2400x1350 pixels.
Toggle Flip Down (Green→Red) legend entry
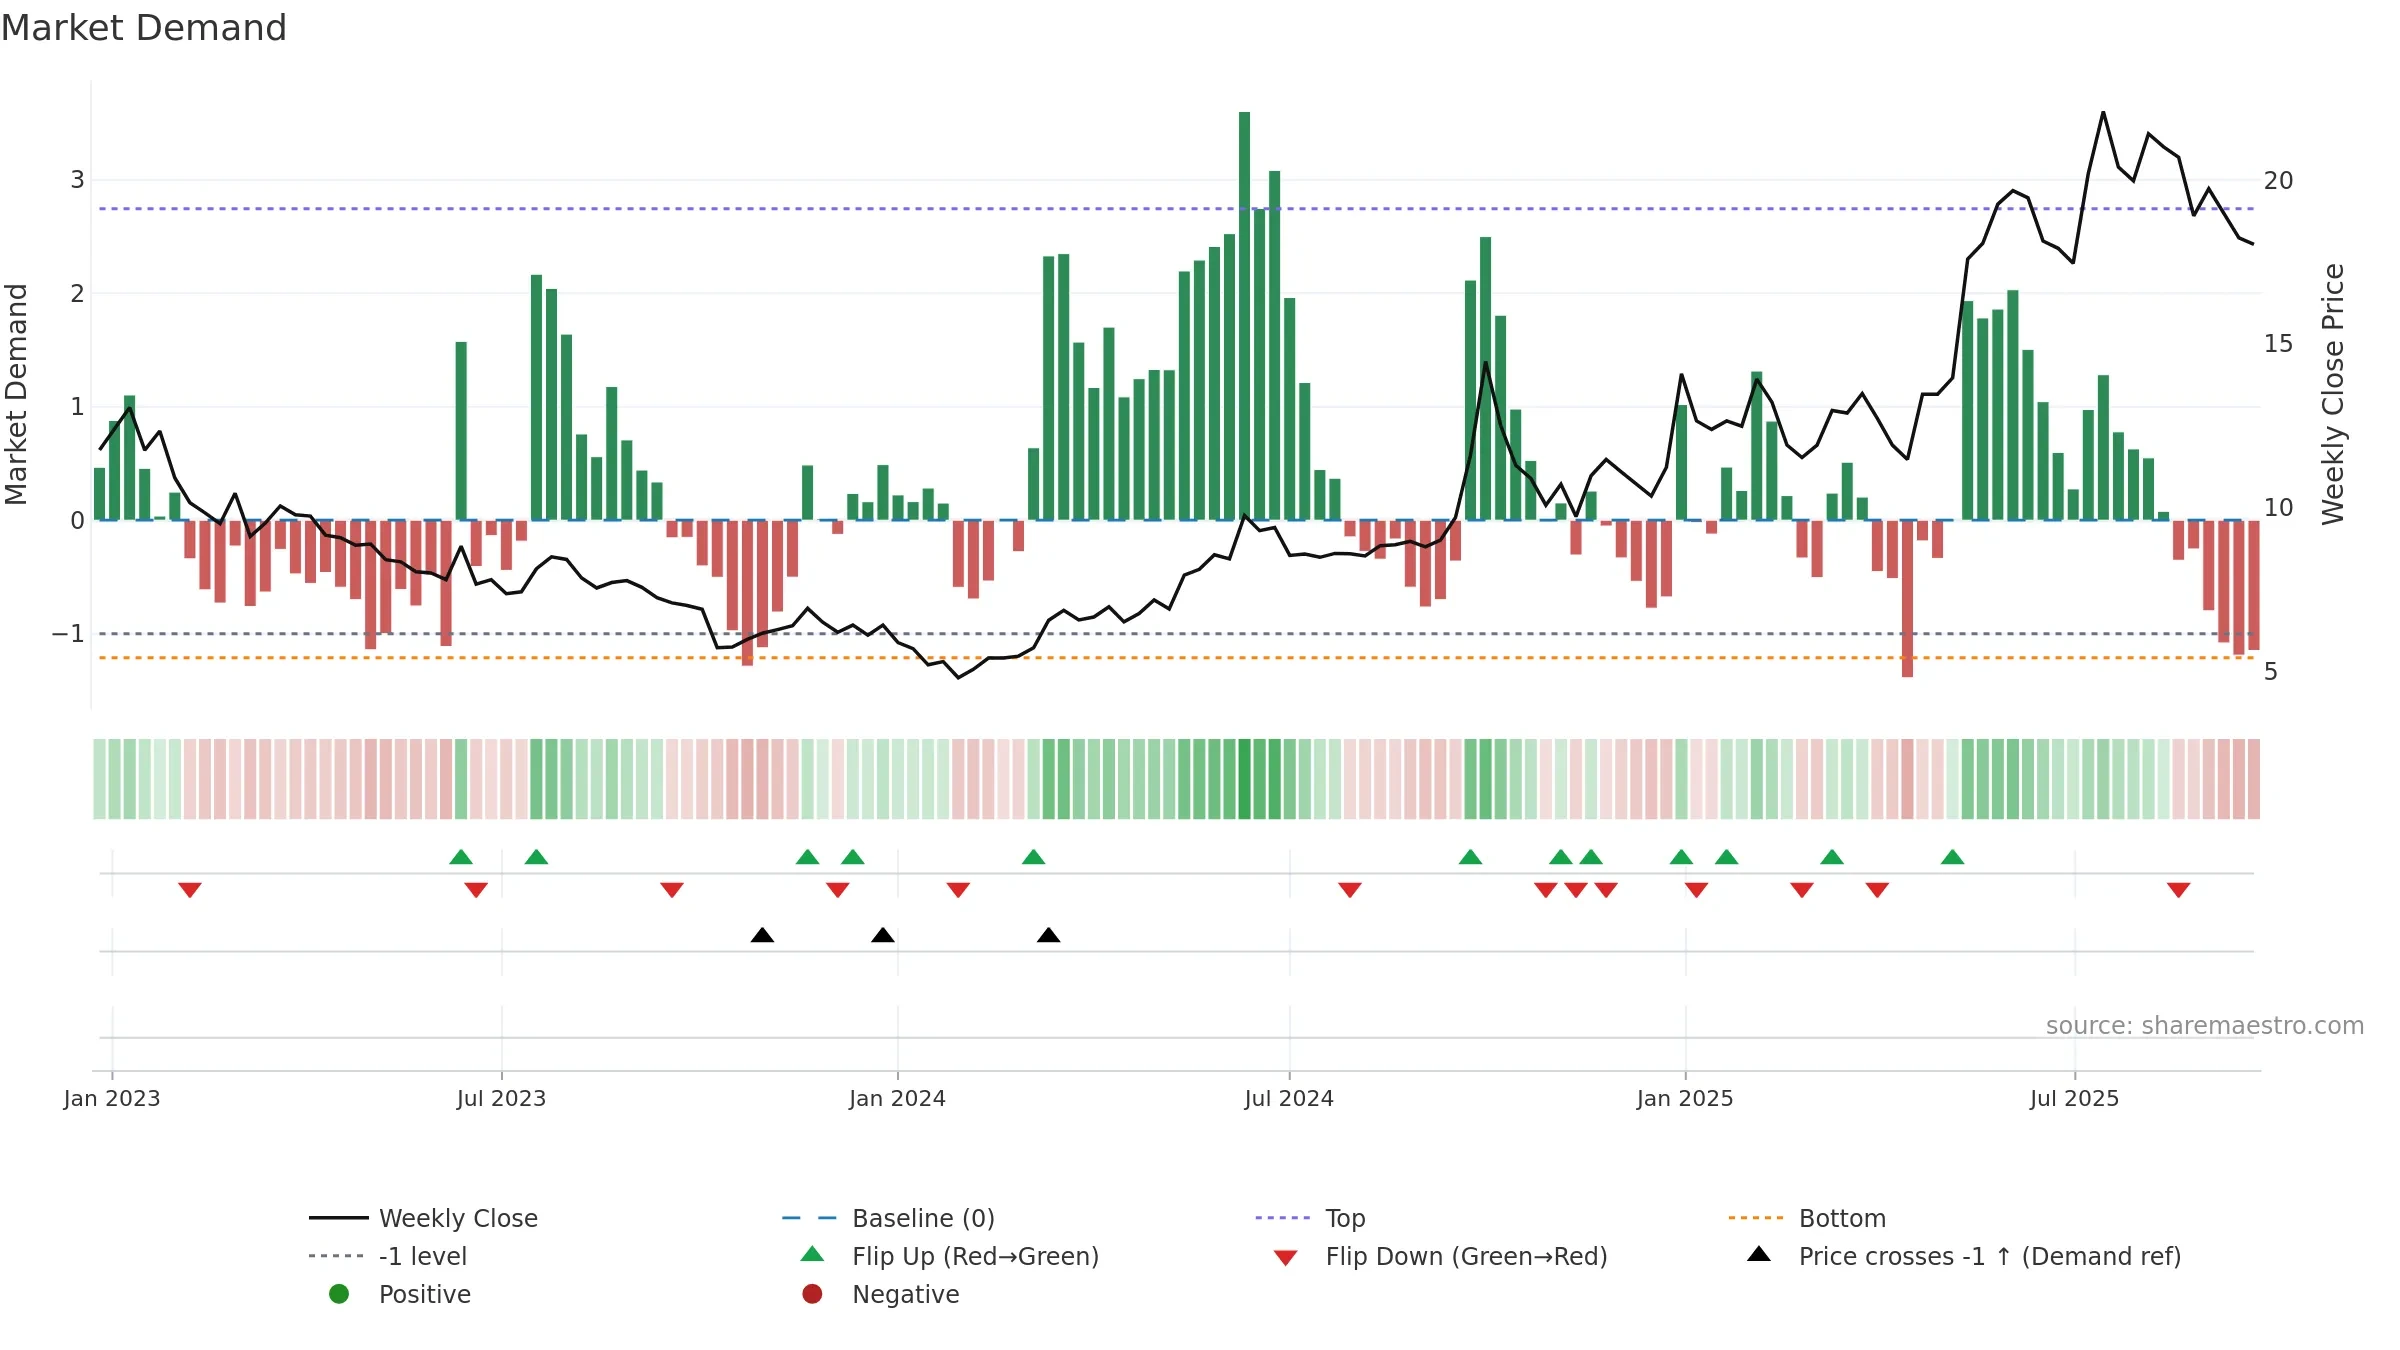point(1440,1256)
